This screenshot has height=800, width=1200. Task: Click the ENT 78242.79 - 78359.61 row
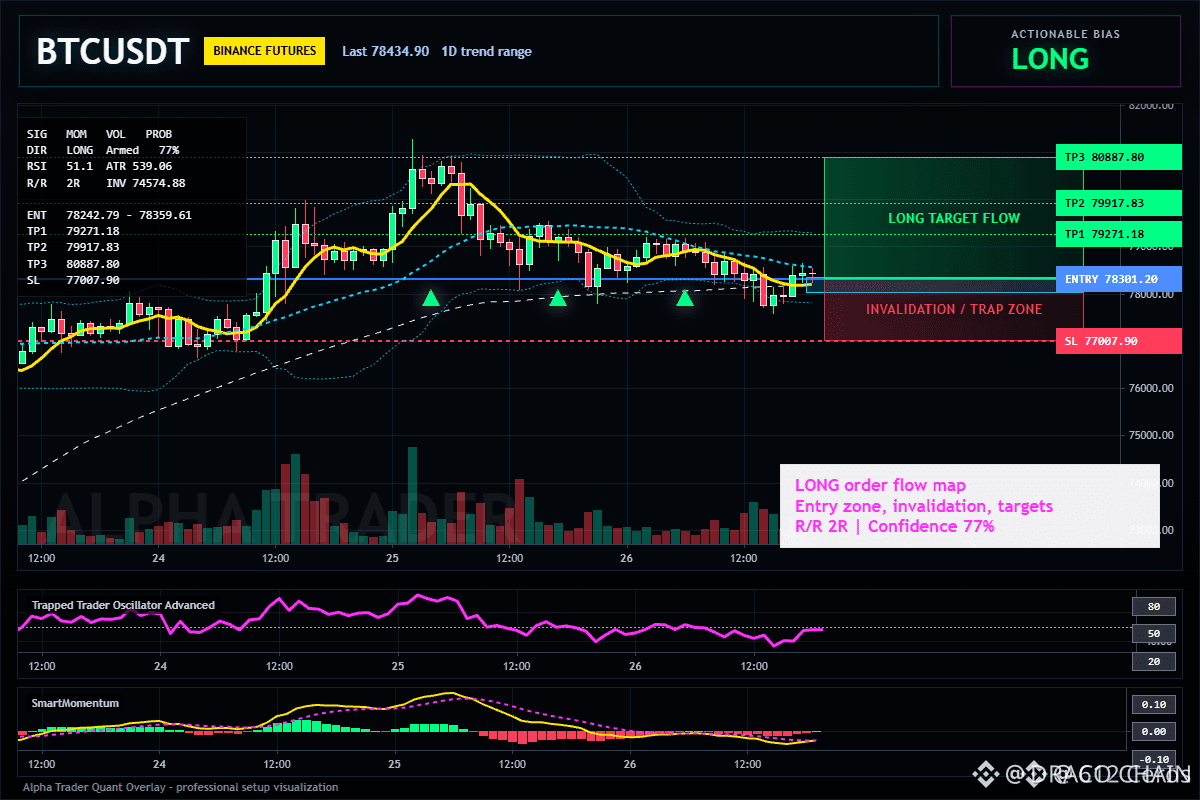click(x=109, y=215)
